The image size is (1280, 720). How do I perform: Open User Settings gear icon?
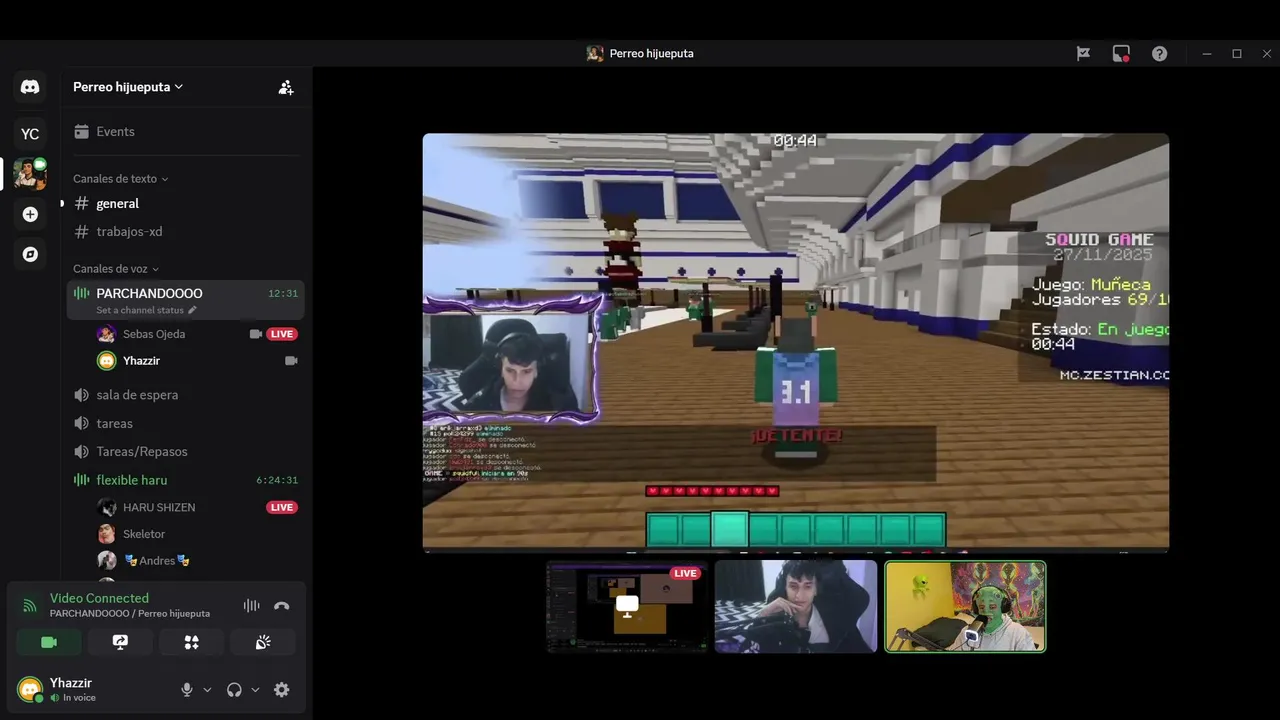click(282, 690)
